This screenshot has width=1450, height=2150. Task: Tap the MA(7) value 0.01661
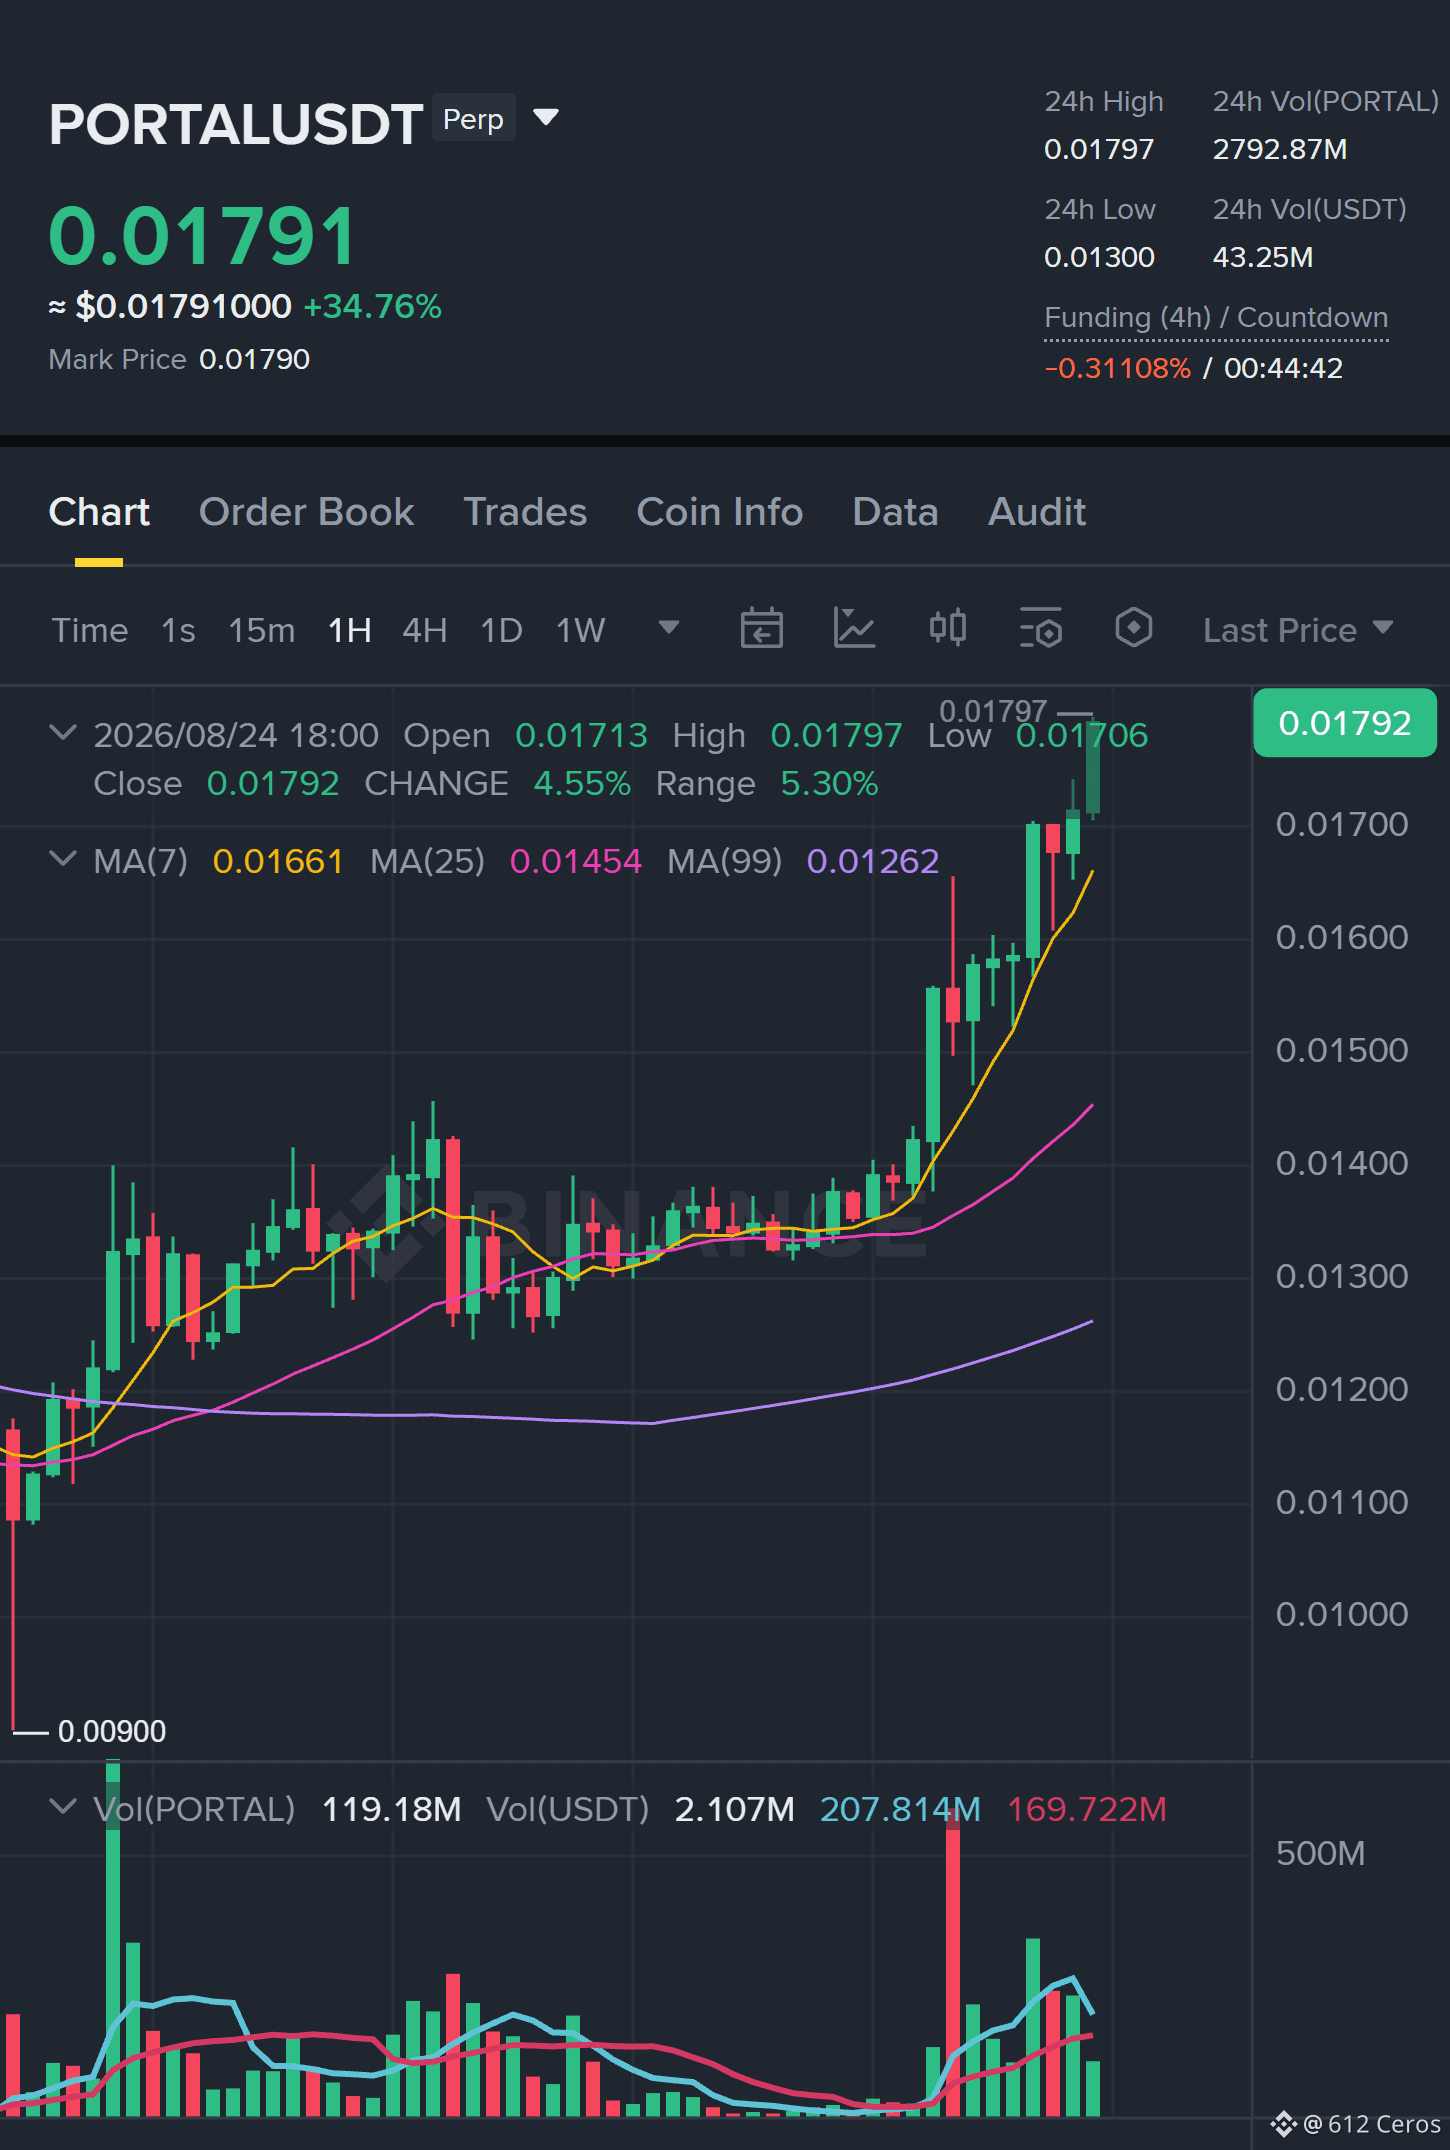click(278, 861)
